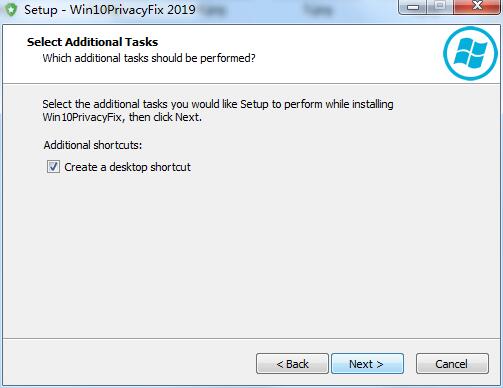Minimize the setup window
The width and height of the screenshot is (503, 388).
click(413, 7)
